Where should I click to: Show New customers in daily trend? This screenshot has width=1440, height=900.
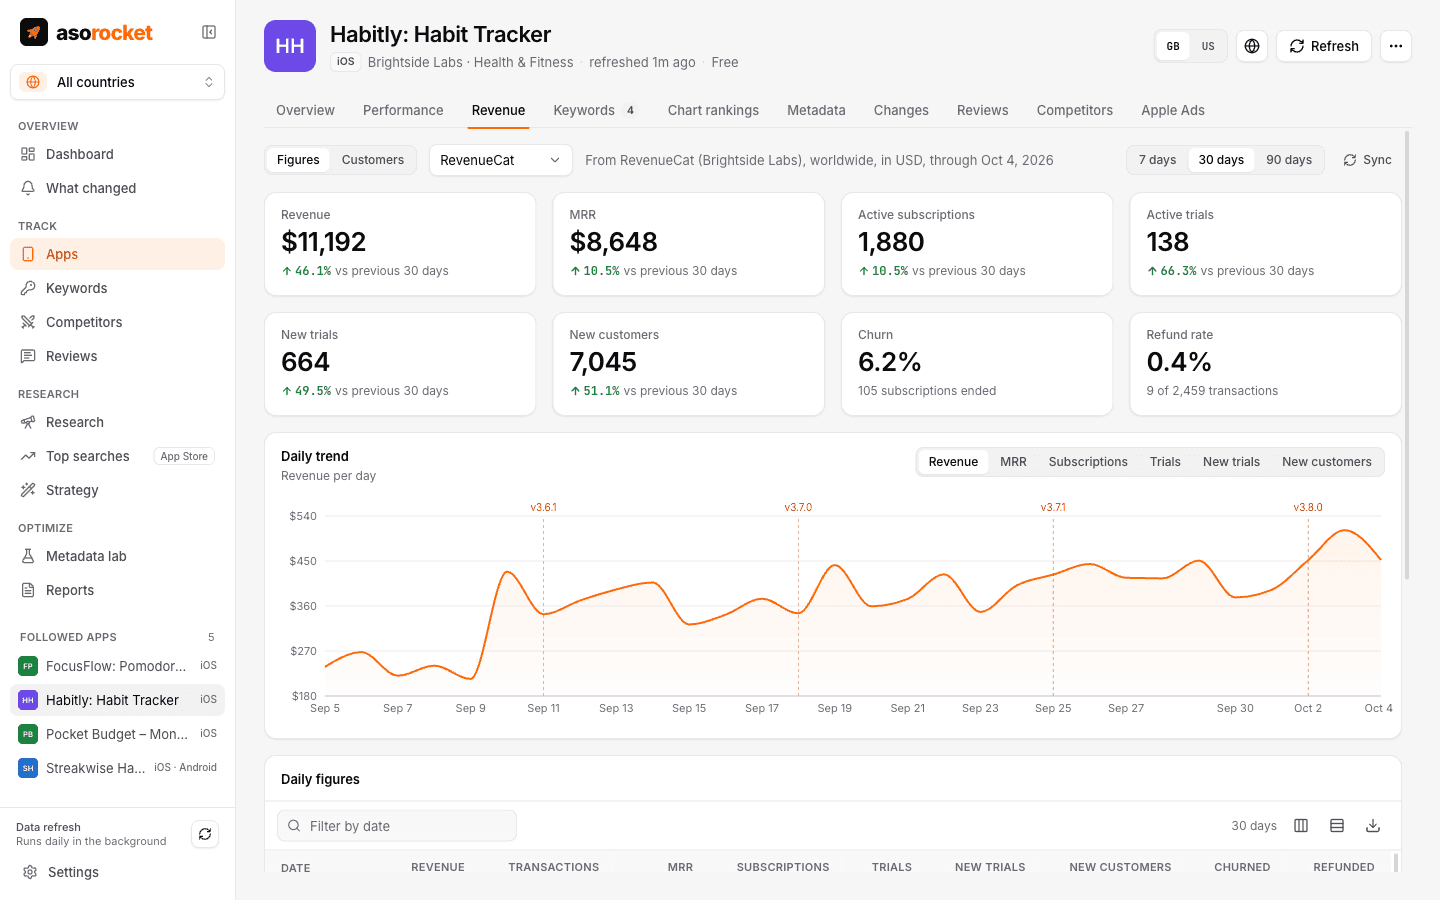point(1327,462)
